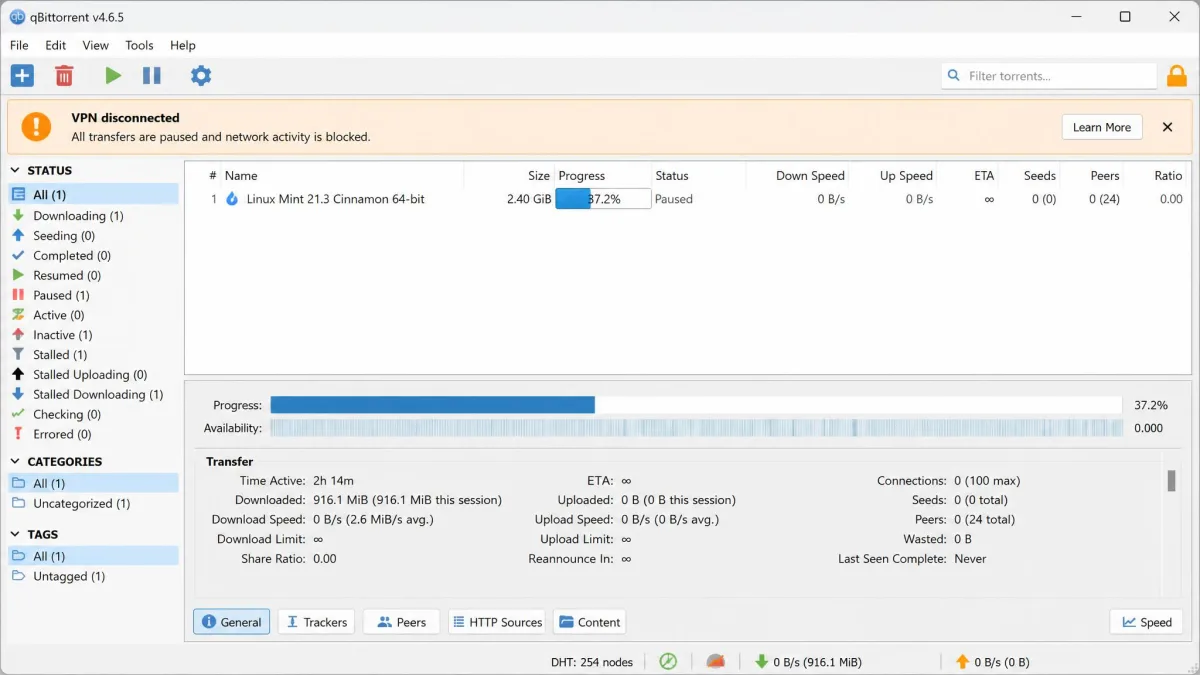Select the Uncategorized (1) category
Viewport: 1200px width, 675px height.
(94, 503)
